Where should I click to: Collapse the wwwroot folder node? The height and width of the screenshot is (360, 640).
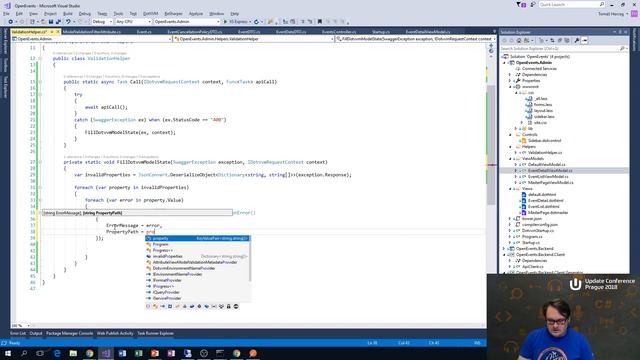510,87
